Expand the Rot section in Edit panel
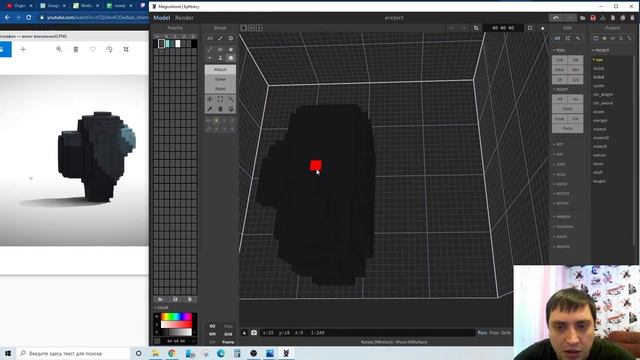This screenshot has width=640, height=360. click(x=559, y=144)
